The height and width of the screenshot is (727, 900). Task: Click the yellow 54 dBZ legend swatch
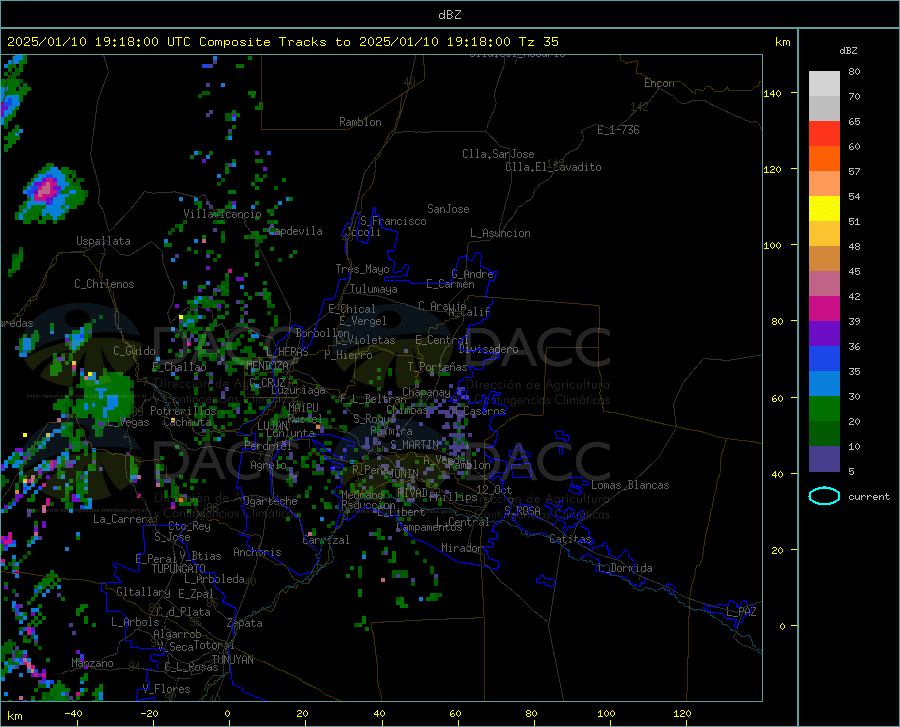pyautogui.click(x=824, y=208)
